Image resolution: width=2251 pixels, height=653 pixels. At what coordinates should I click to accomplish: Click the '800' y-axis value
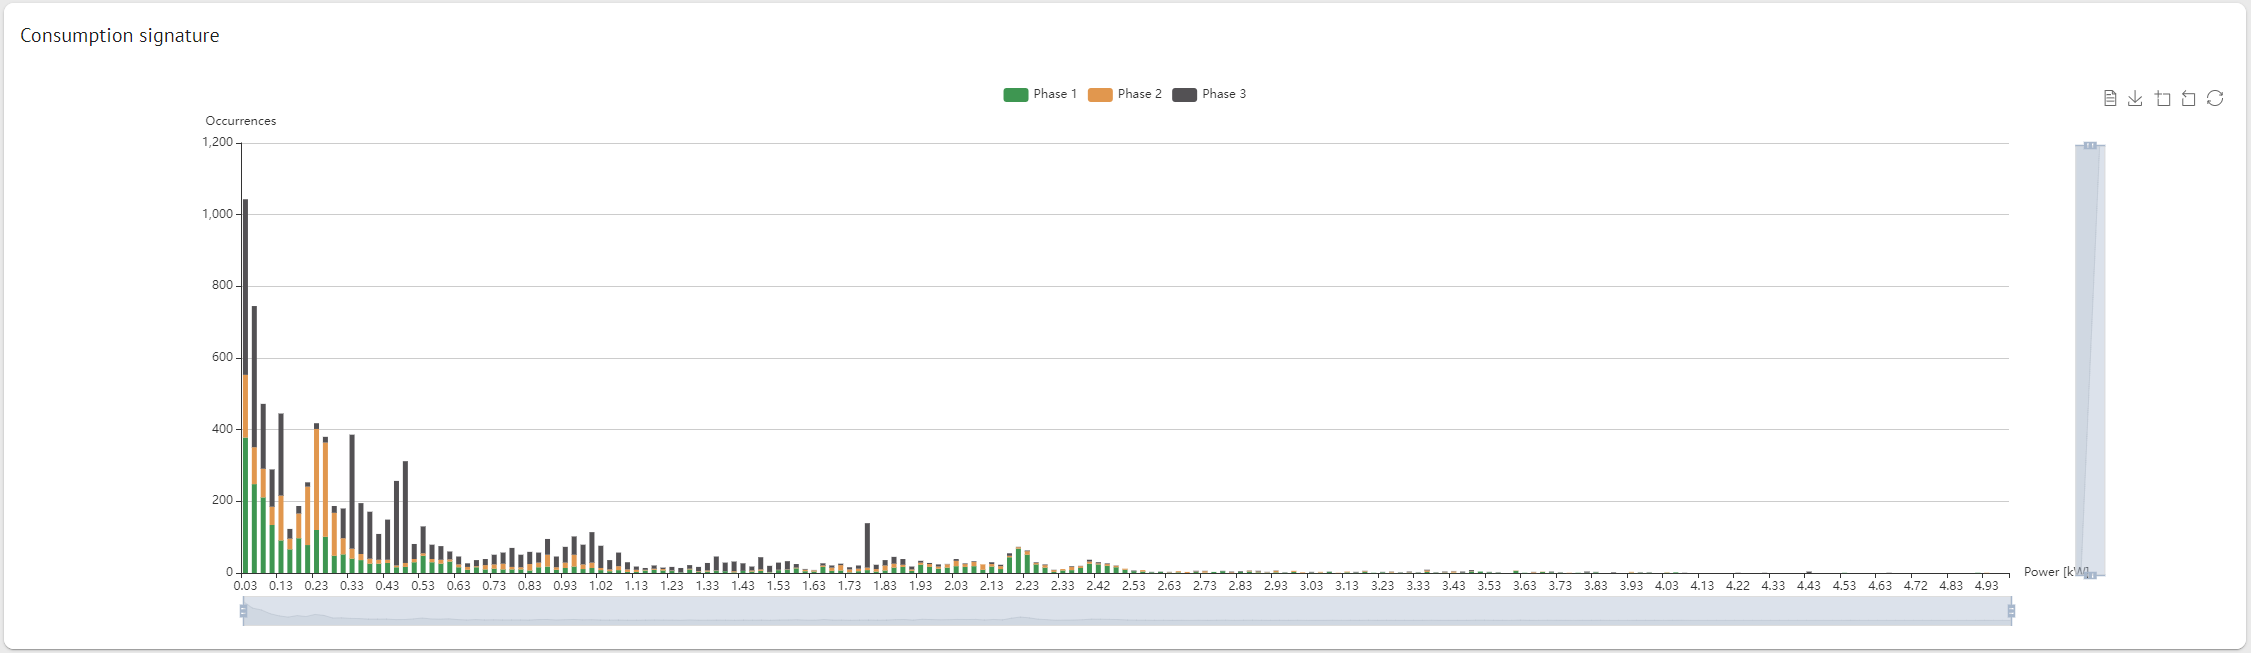click(222, 285)
